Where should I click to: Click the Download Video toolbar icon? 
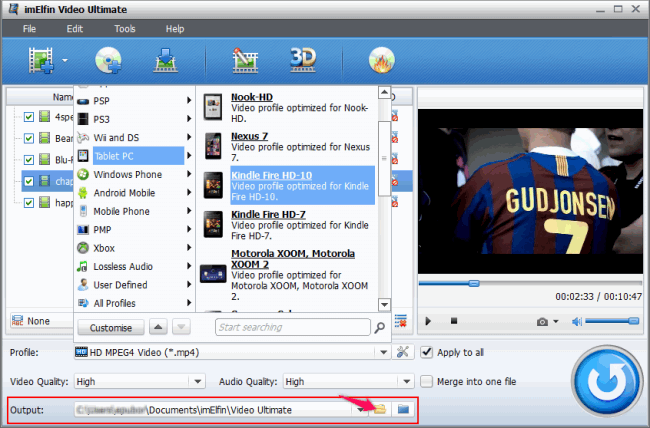pyautogui.click(x=165, y=61)
